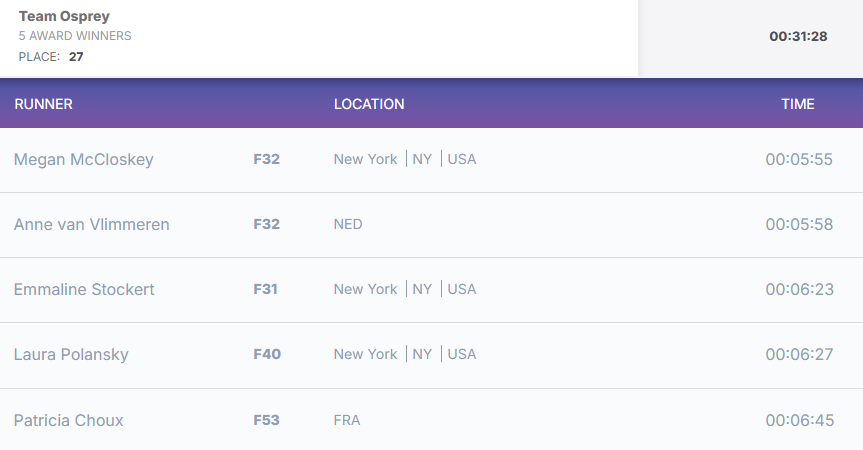This screenshot has width=863, height=450.
Task: Select Emmaline Stockert's time 00:06:23
Action: click(x=800, y=289)
